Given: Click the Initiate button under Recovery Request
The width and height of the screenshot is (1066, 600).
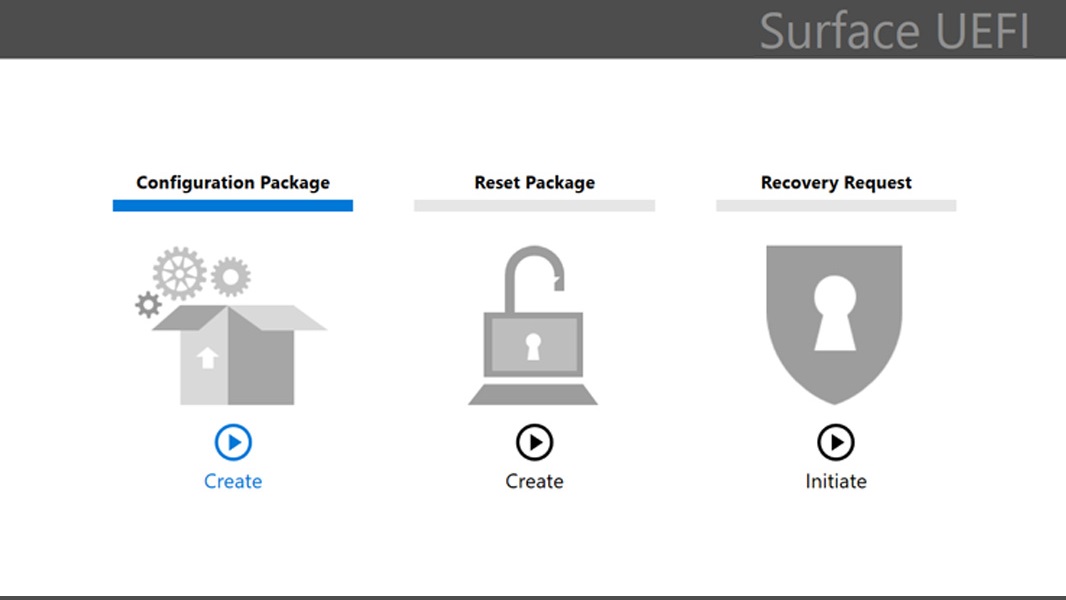Looking at the screenshot, I should pos(835,481).
